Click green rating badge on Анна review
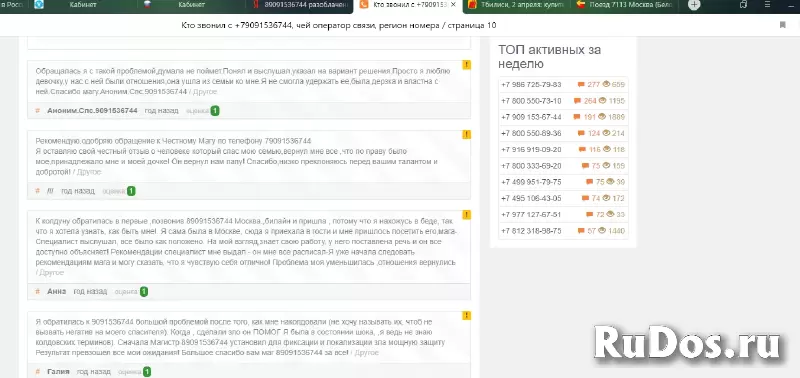800x378 pixels. pyautogui.click(x=144, y=292)
